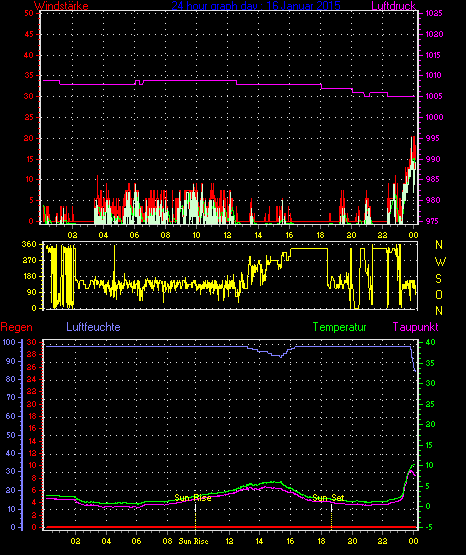
Task: Click the 1010 pressure axis value
Action: click(x=433, y=75)
